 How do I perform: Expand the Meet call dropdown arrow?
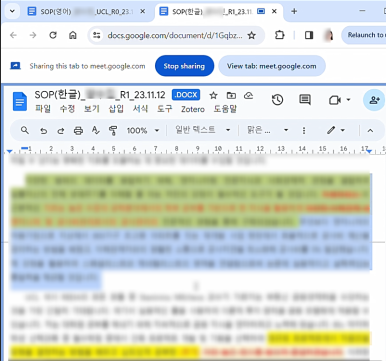348,100
